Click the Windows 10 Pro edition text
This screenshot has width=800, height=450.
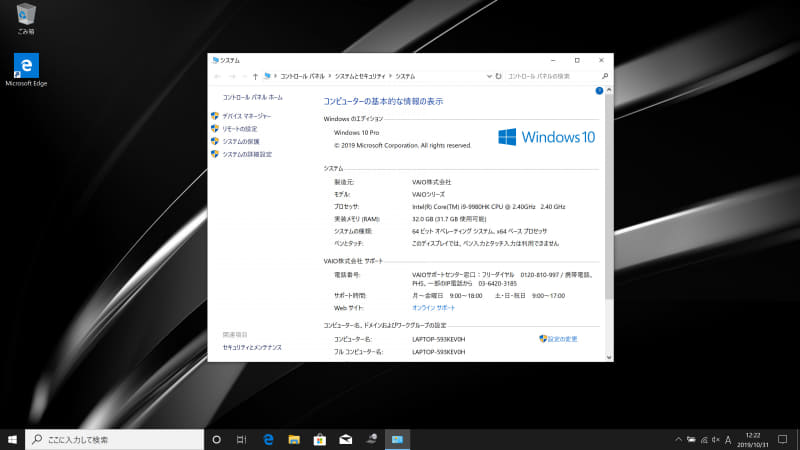(356, 133)
